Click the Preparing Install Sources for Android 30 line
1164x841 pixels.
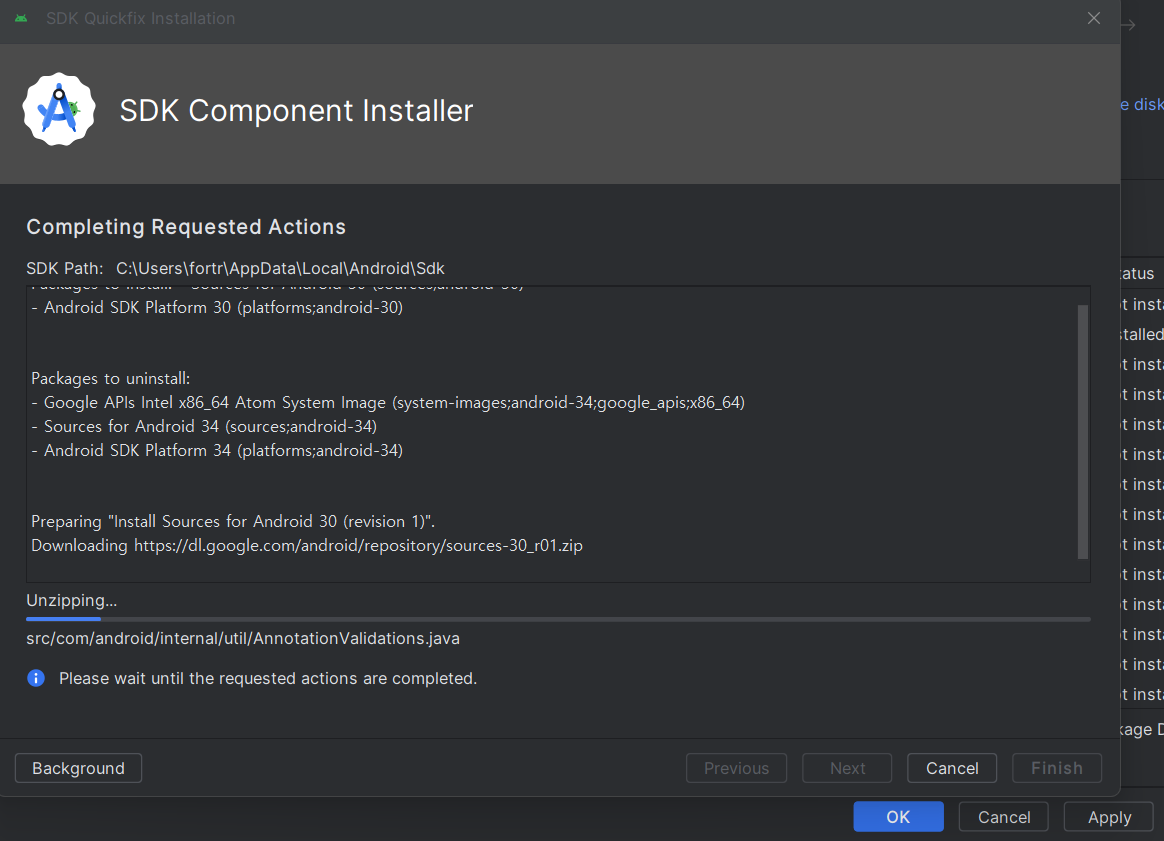(x=233, y=521)
